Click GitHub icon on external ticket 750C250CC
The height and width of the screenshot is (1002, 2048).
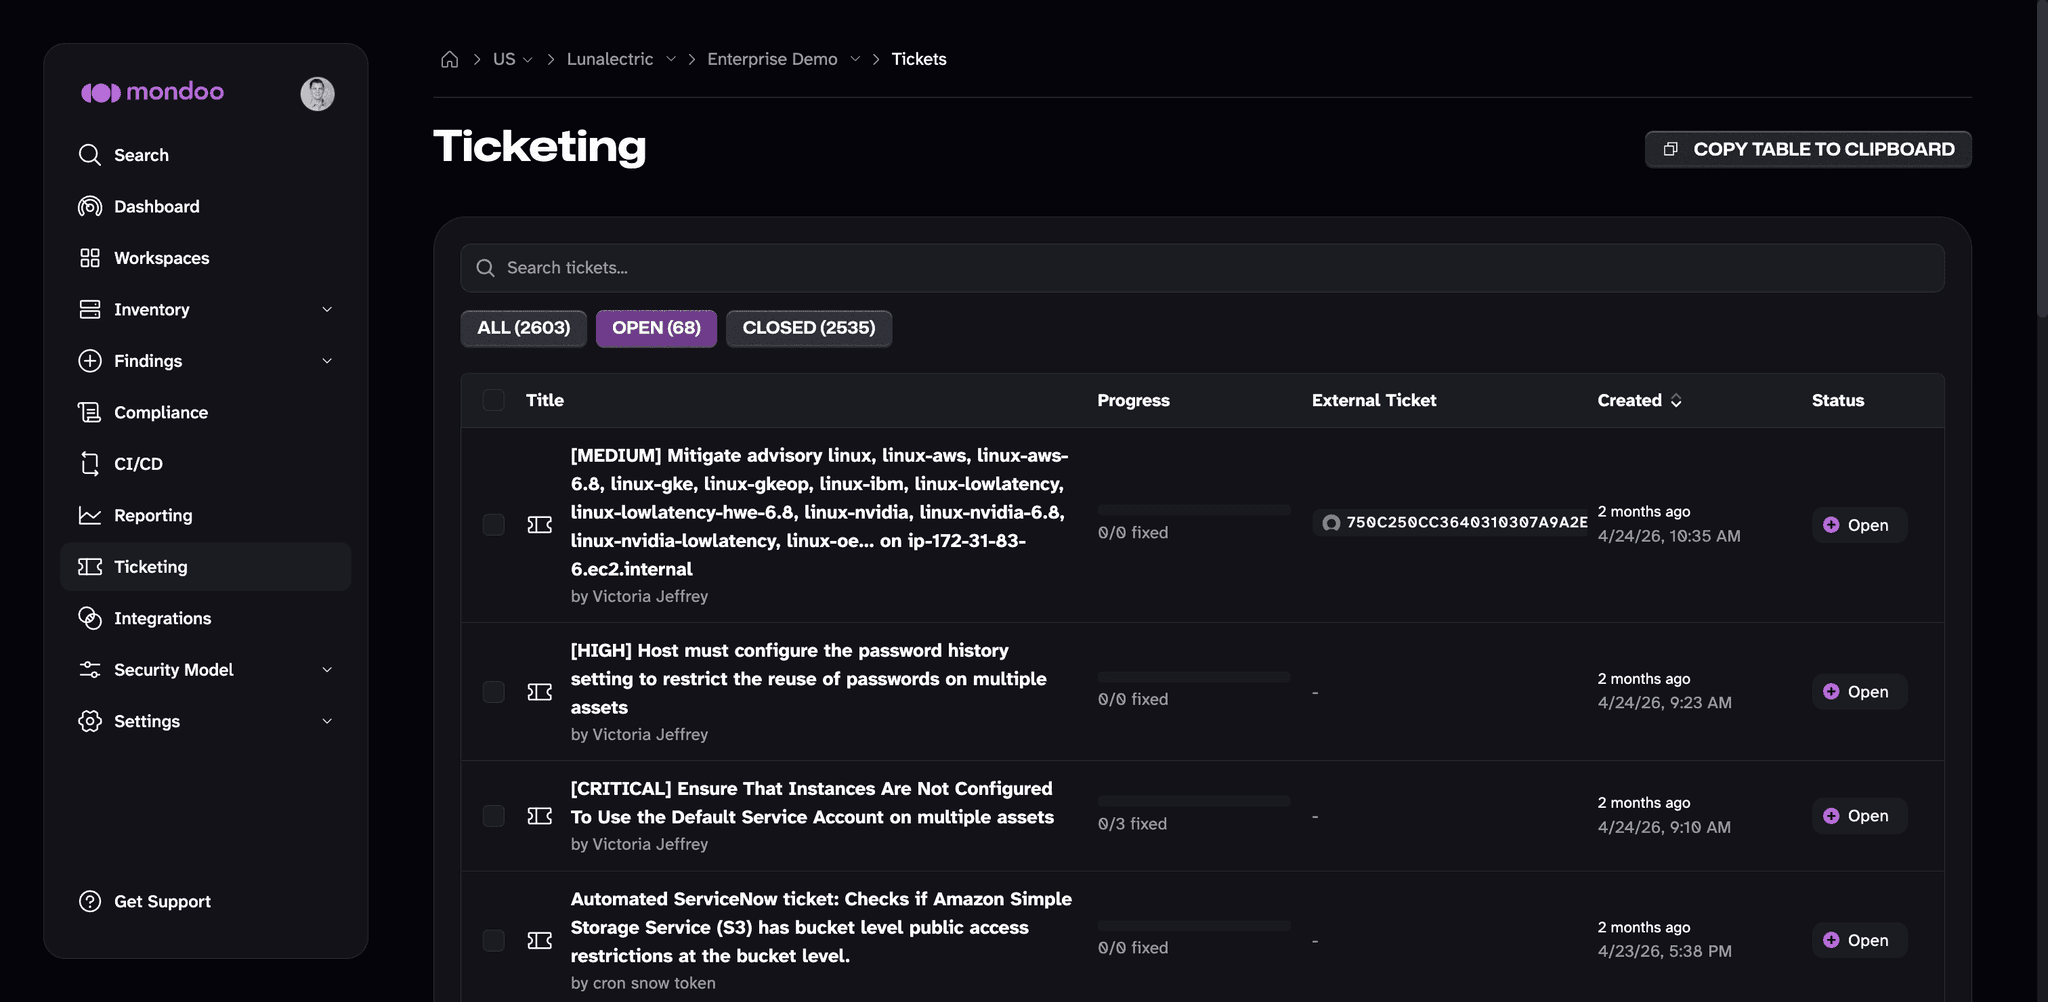[x=1331, y=523]
